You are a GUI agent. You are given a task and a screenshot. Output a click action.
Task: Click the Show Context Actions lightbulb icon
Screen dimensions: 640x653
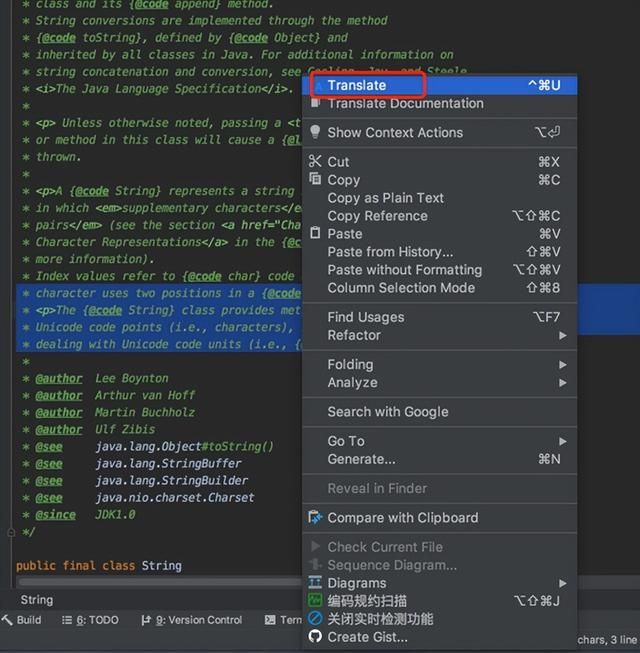tap(316, 132)
